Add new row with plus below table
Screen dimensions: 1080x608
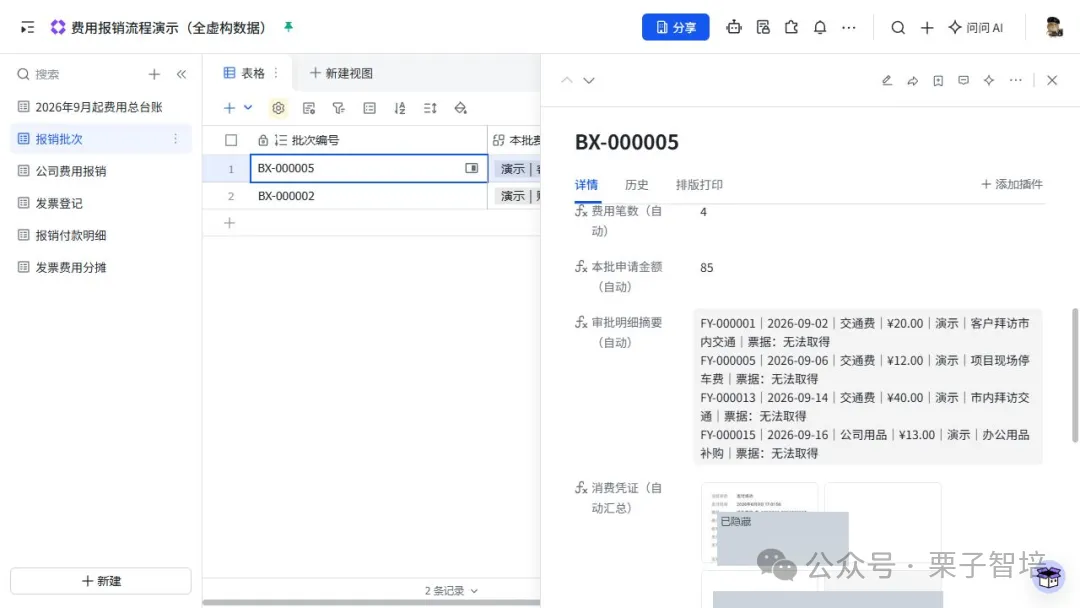tap(229, 223)
